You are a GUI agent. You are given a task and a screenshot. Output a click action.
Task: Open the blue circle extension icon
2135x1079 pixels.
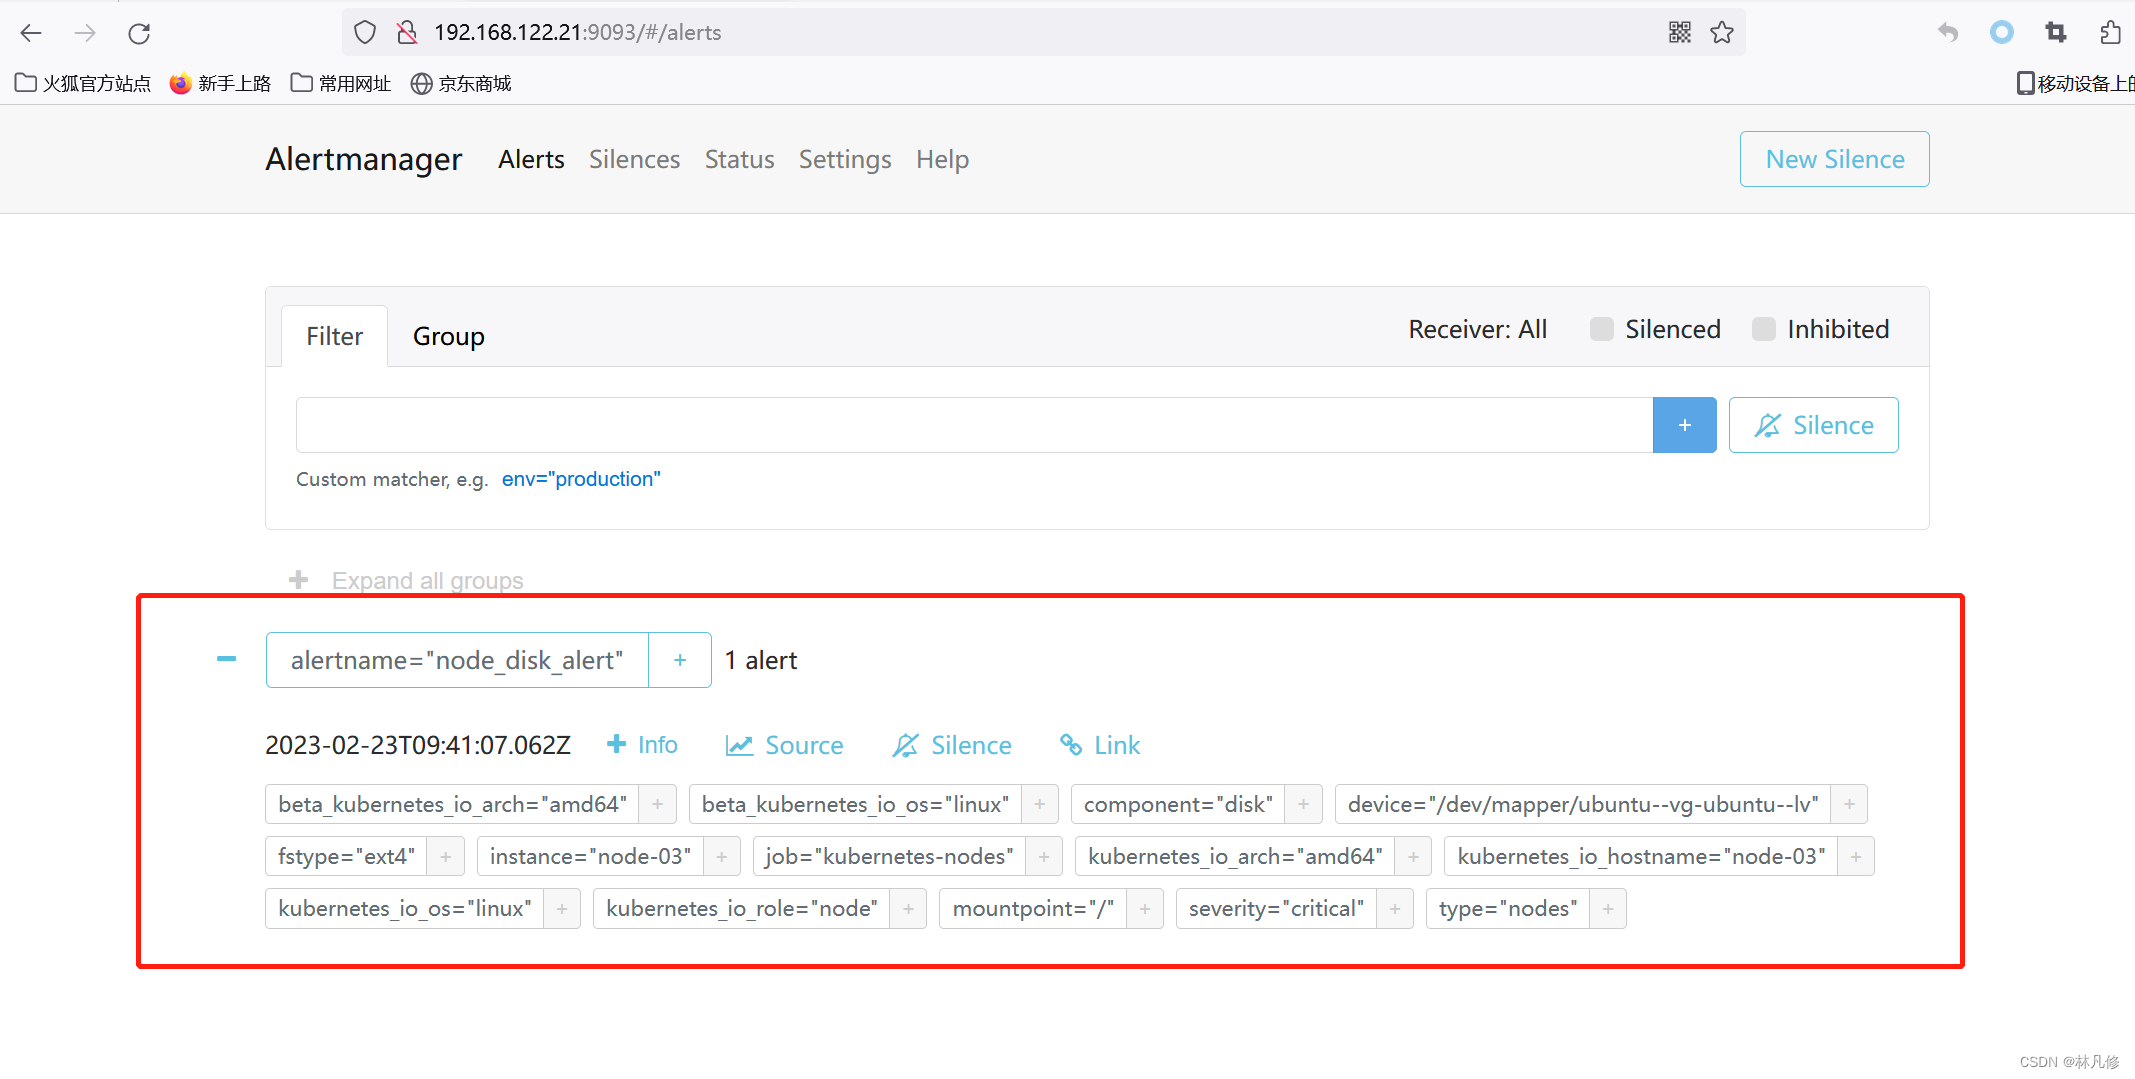click(x=2002, y=33)
